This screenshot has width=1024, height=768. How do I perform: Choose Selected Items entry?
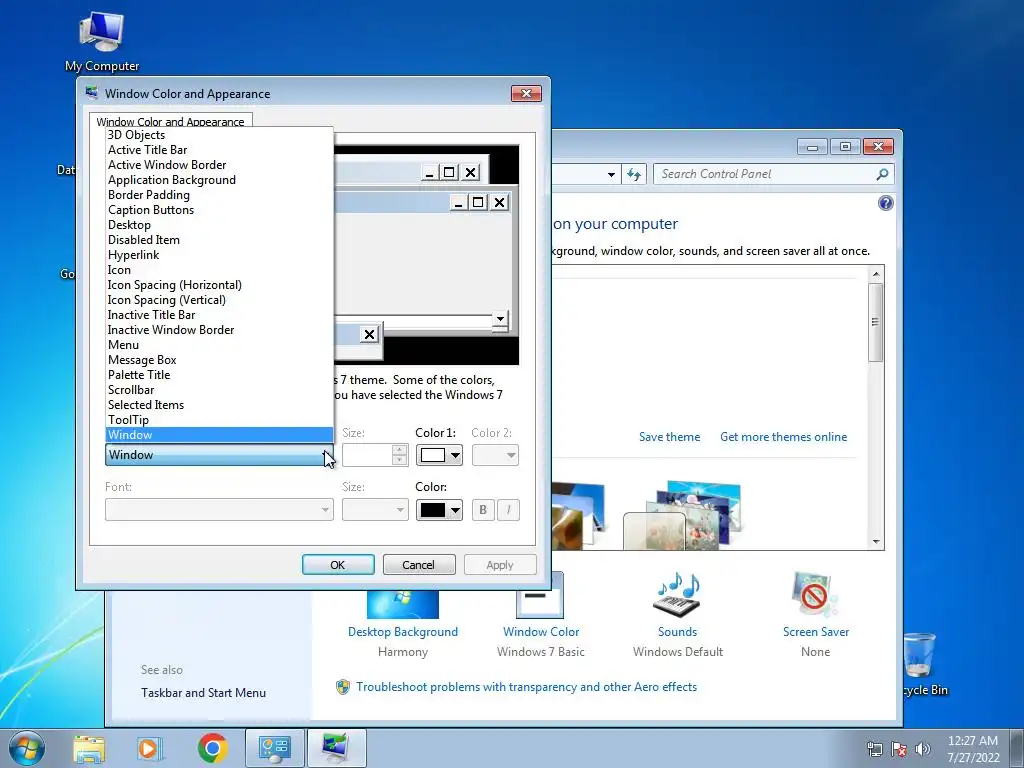[x=219, y=405]
